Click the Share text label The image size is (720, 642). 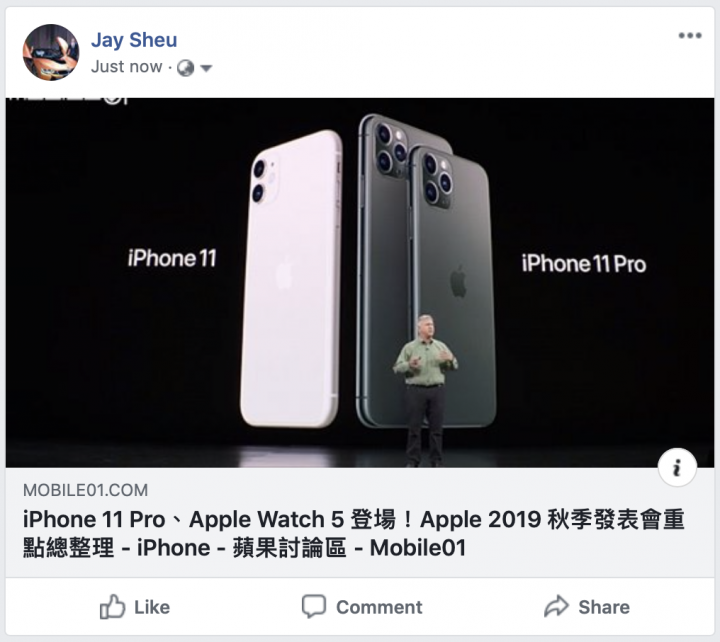coord(604,607)
